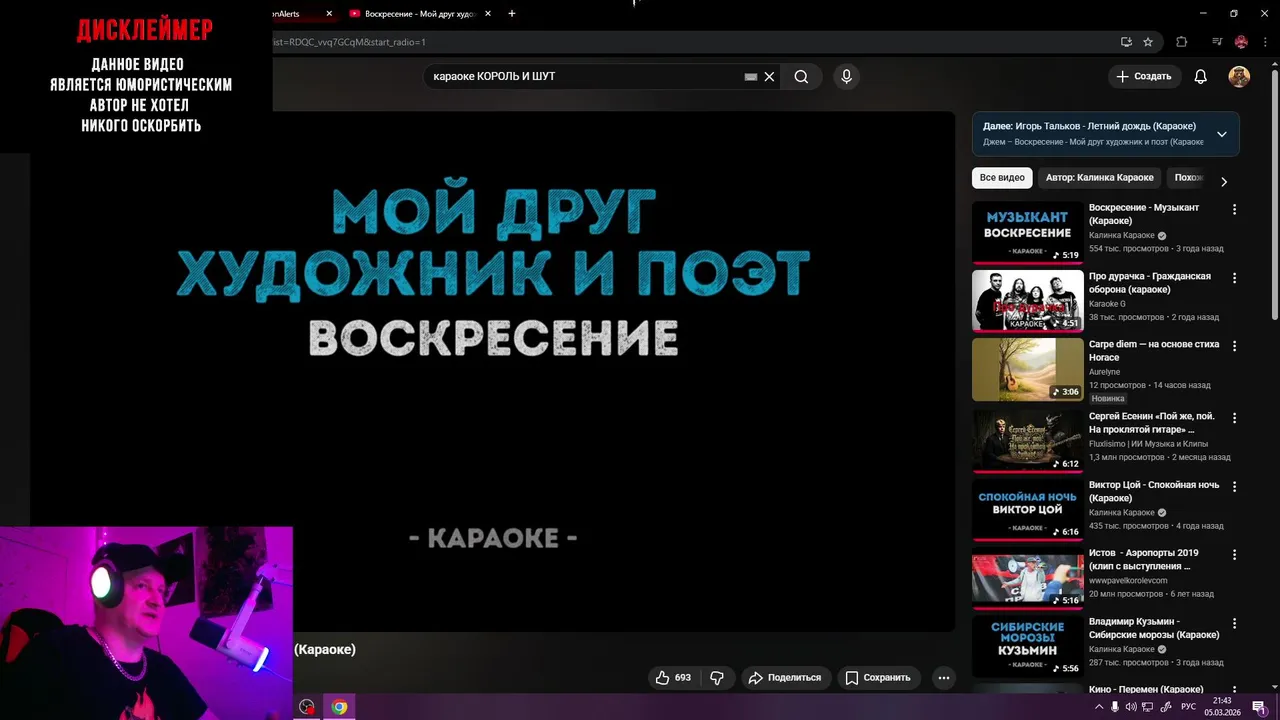Click Karaoke G channel name
1280x720 pixels.
pos(1107,304)
